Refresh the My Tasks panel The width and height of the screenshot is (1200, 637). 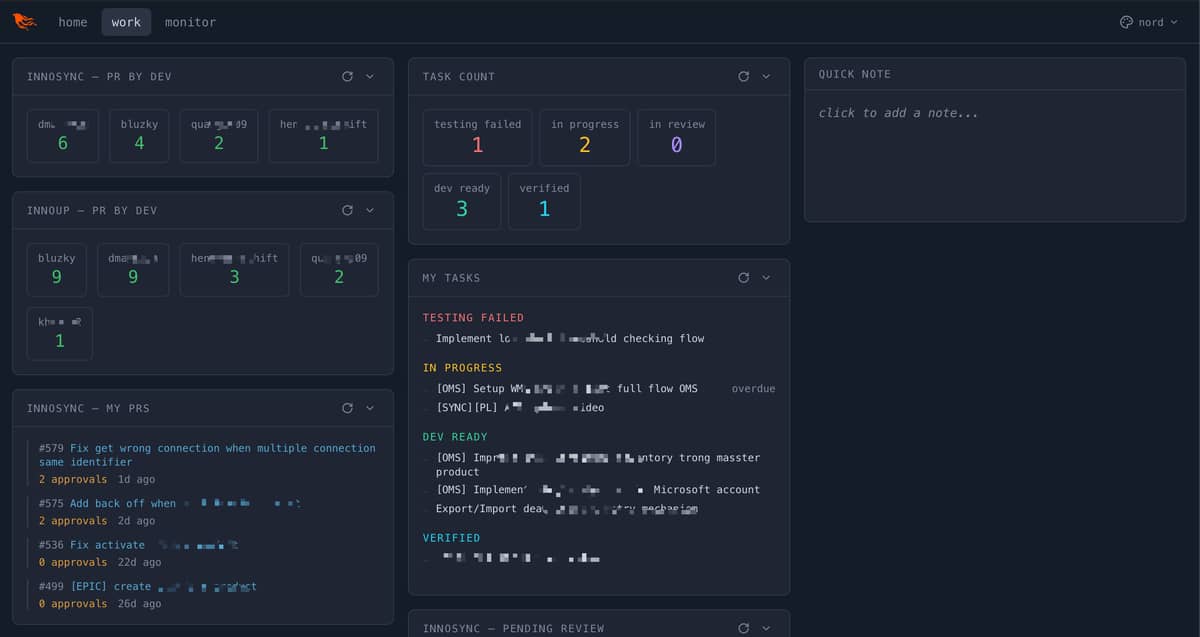click(743, 277)
